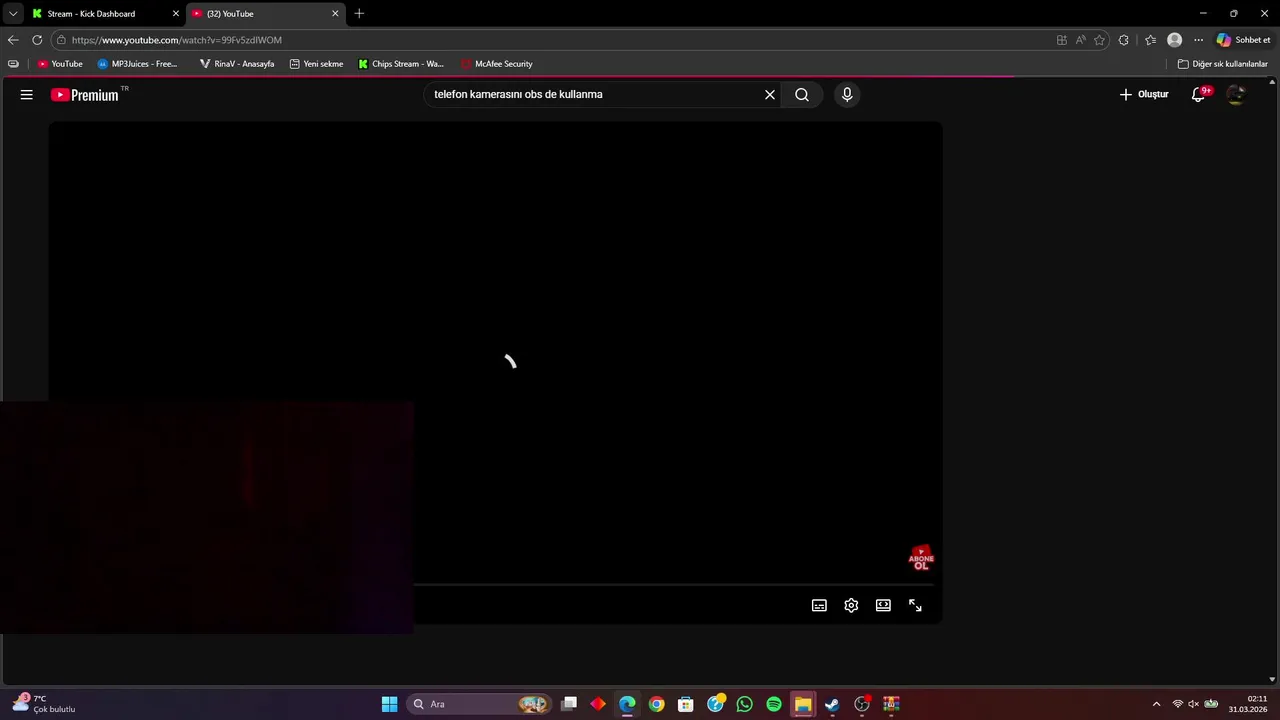
Task: Expand the tab search dropdown arrow
Action: point(13,14)
